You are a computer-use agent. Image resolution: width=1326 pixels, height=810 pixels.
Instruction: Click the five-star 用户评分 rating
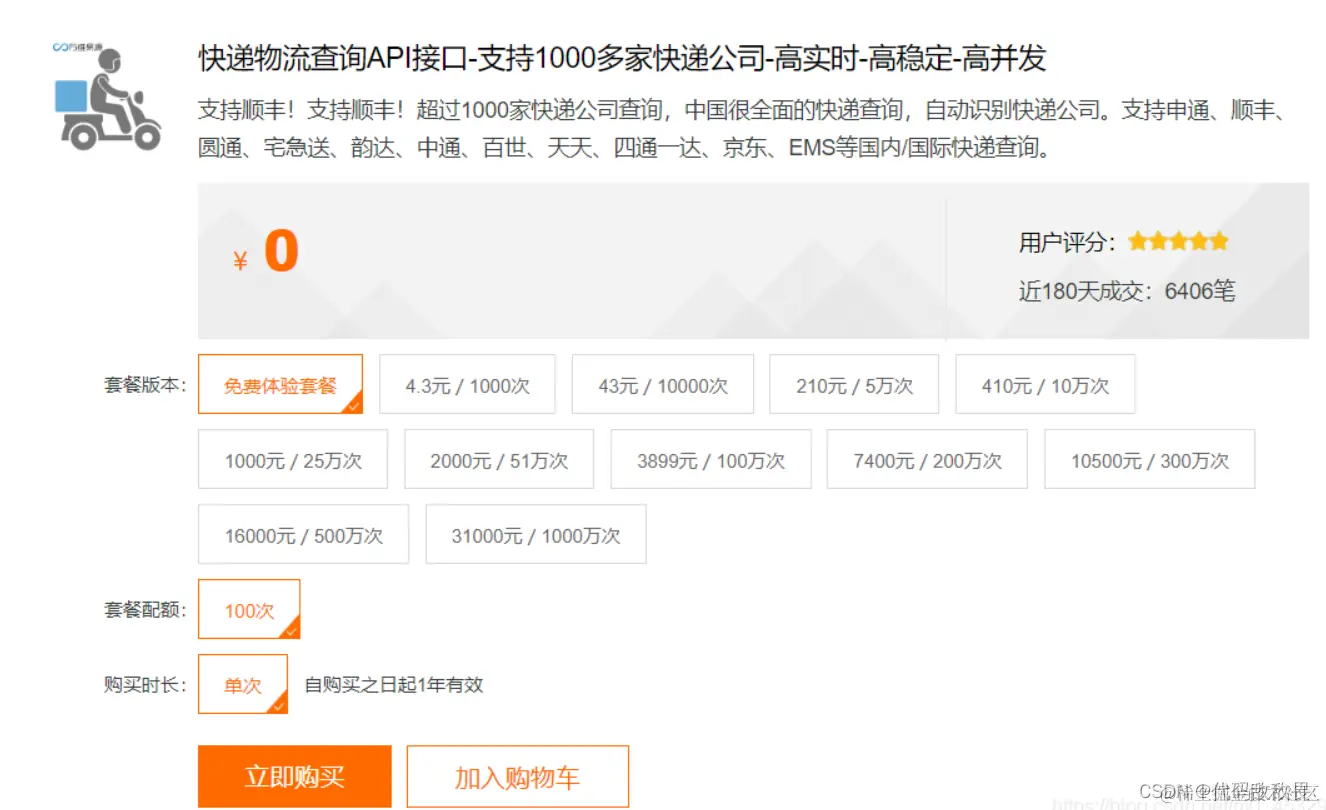1178,241
